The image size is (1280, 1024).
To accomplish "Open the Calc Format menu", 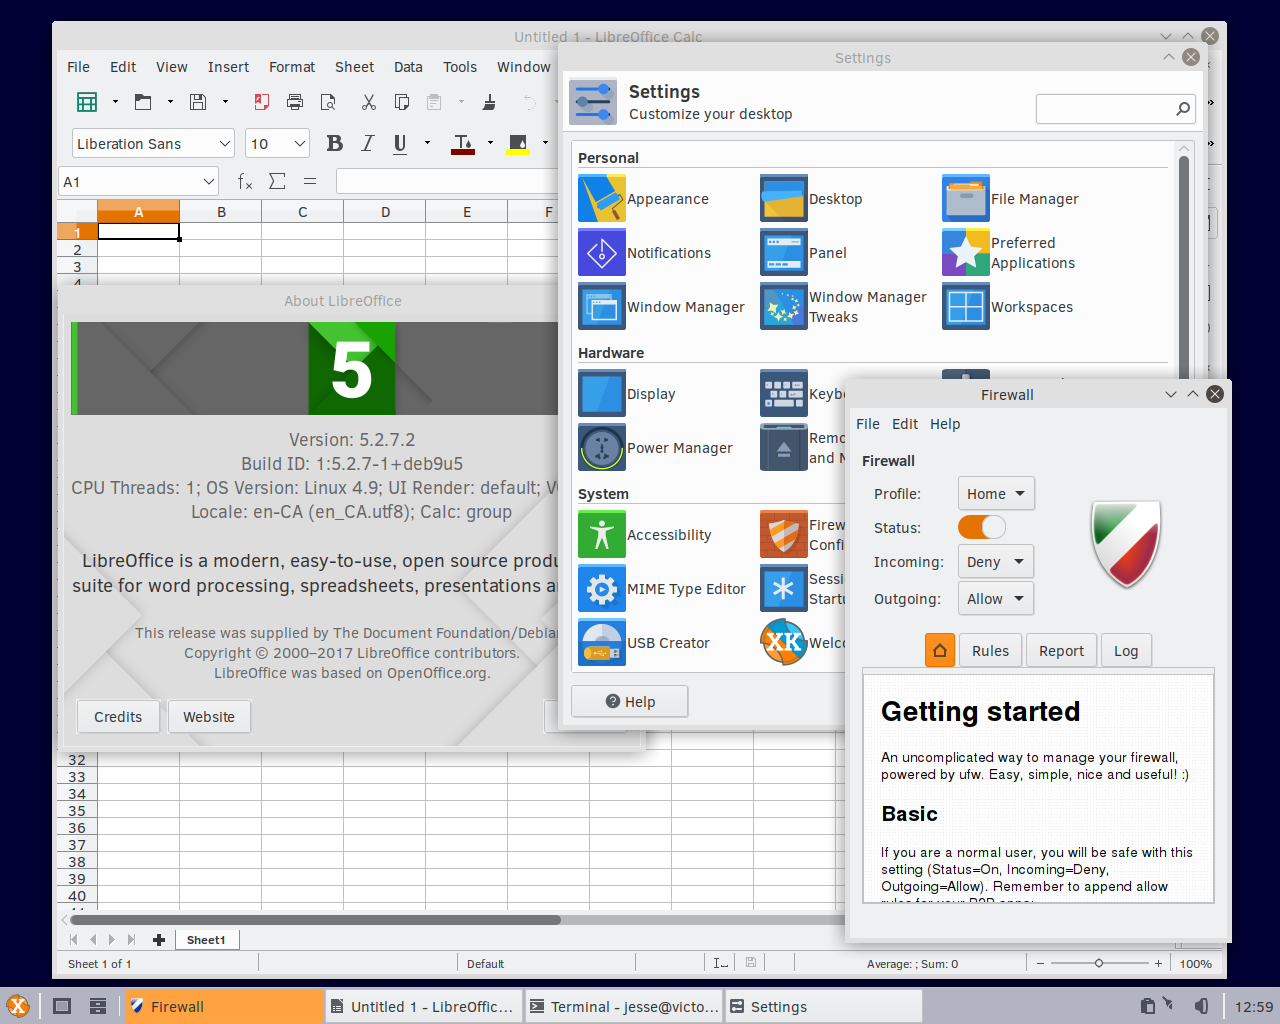I will (x=292, y=67).
